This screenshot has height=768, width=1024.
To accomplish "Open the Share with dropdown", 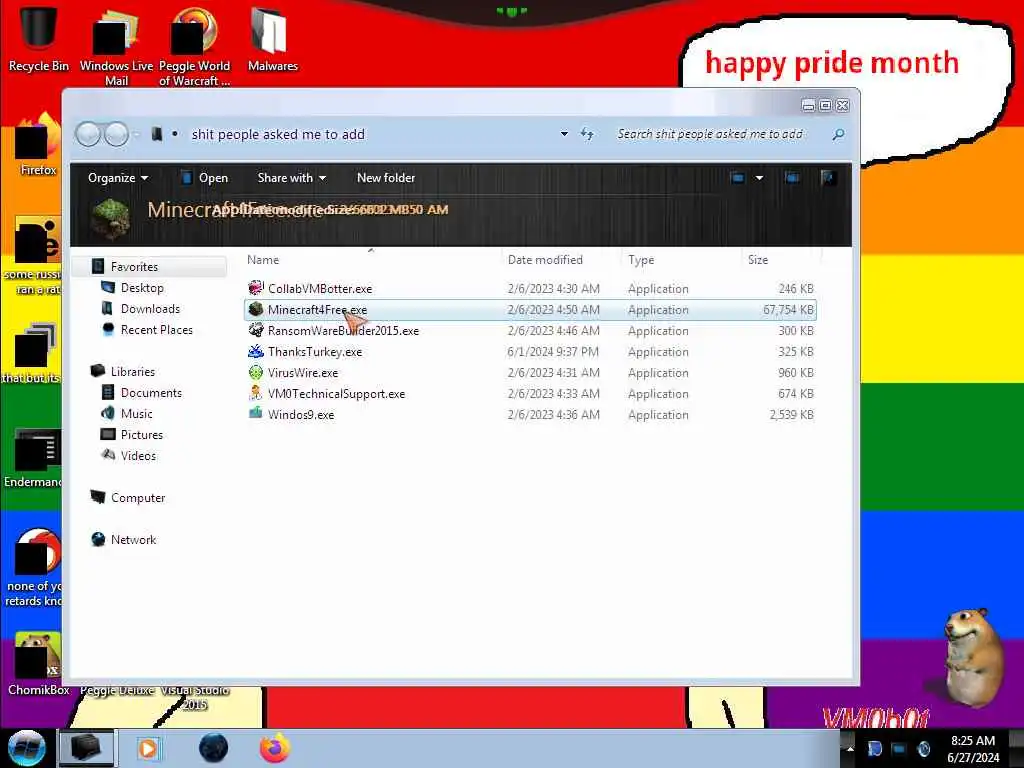I will [x=291, y=178].
